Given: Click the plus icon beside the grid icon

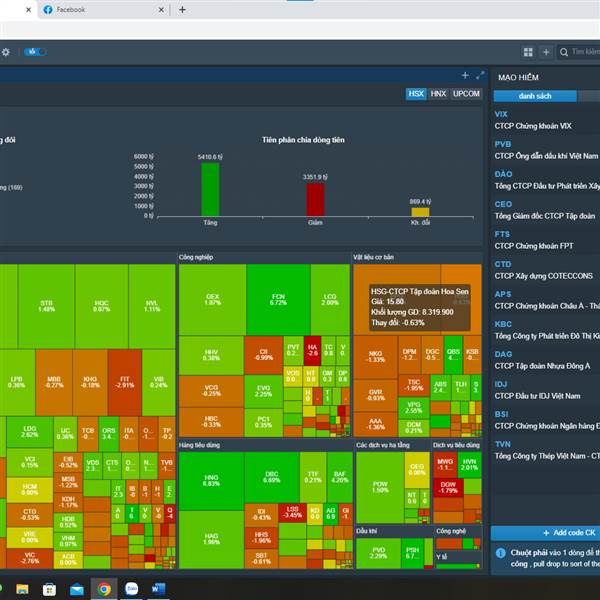Looking at the screenshot, I should tap(546, 52).
